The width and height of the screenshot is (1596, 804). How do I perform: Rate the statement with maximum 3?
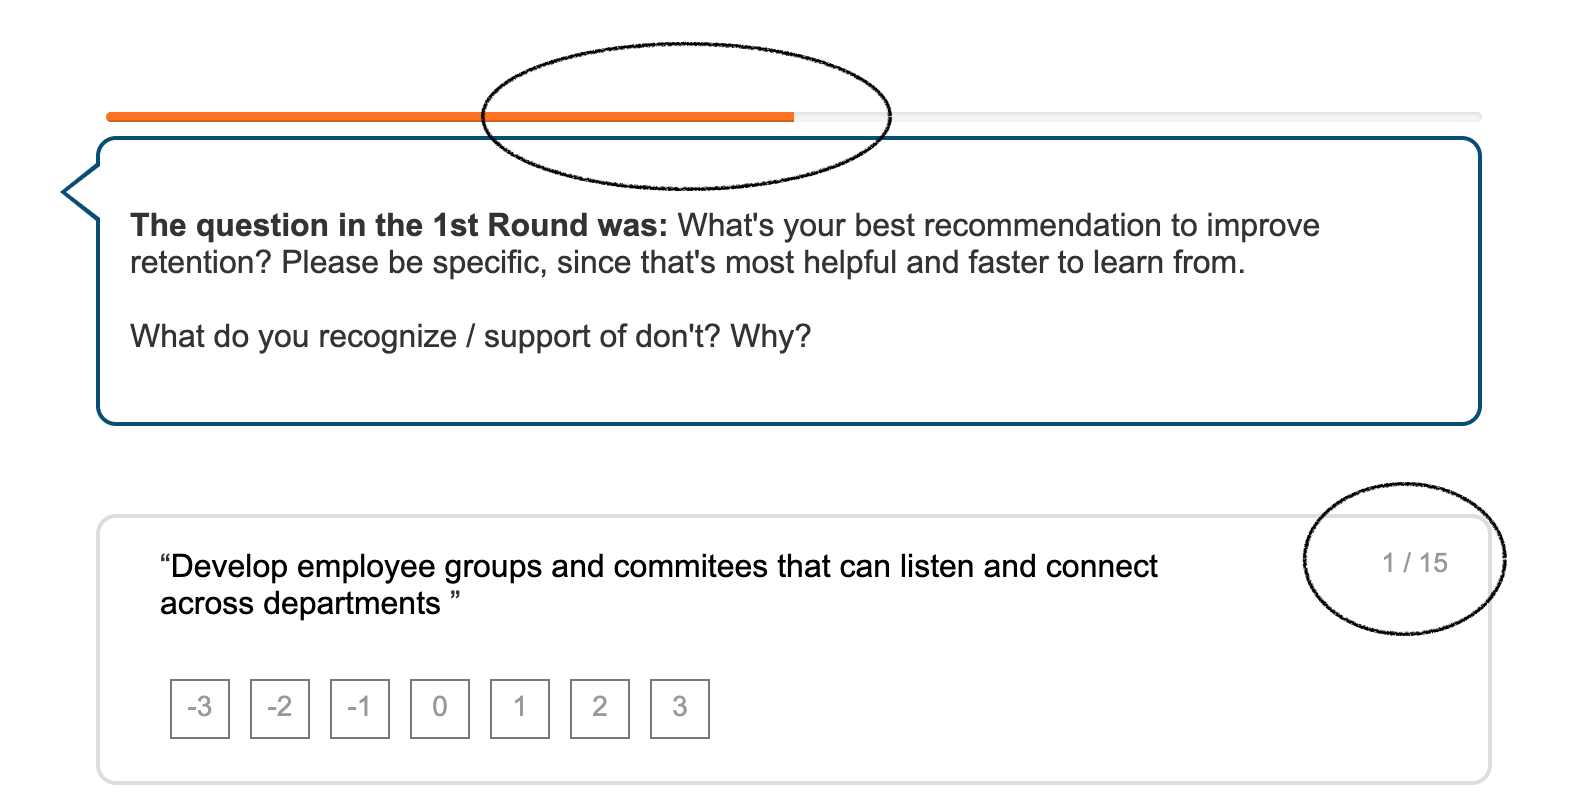pos(680,709)
